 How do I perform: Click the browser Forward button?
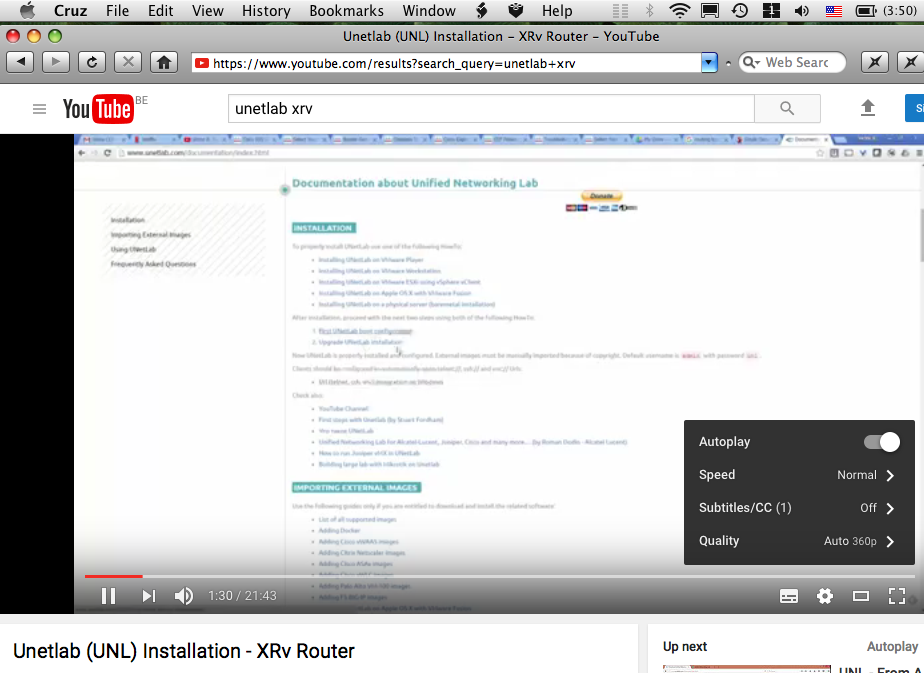point(56,62)
